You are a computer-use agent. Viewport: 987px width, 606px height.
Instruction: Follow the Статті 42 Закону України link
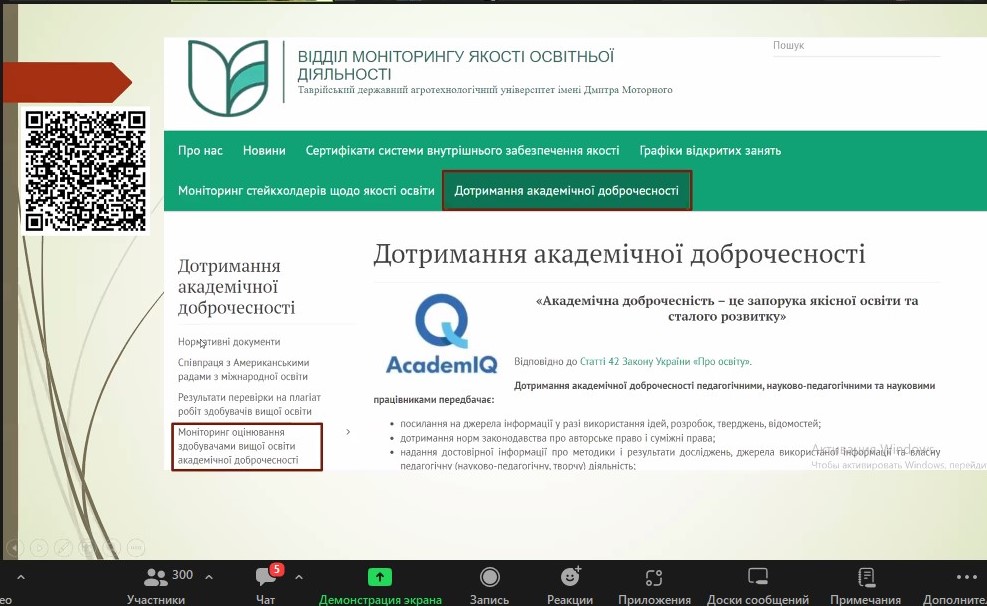pyautogui.click(x=665, y=362)
